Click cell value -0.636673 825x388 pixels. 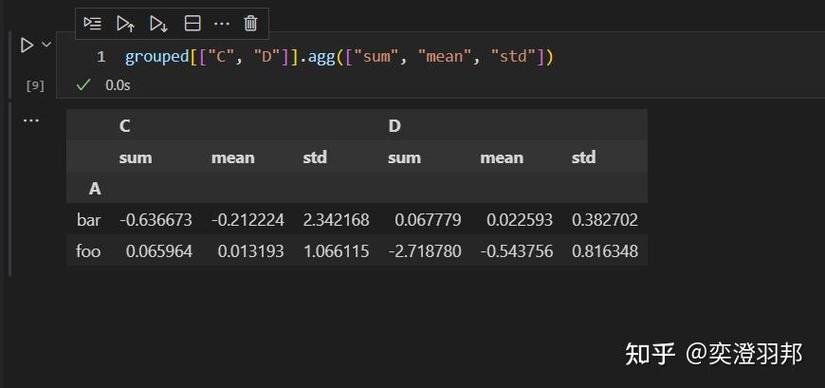click(156, 220)
